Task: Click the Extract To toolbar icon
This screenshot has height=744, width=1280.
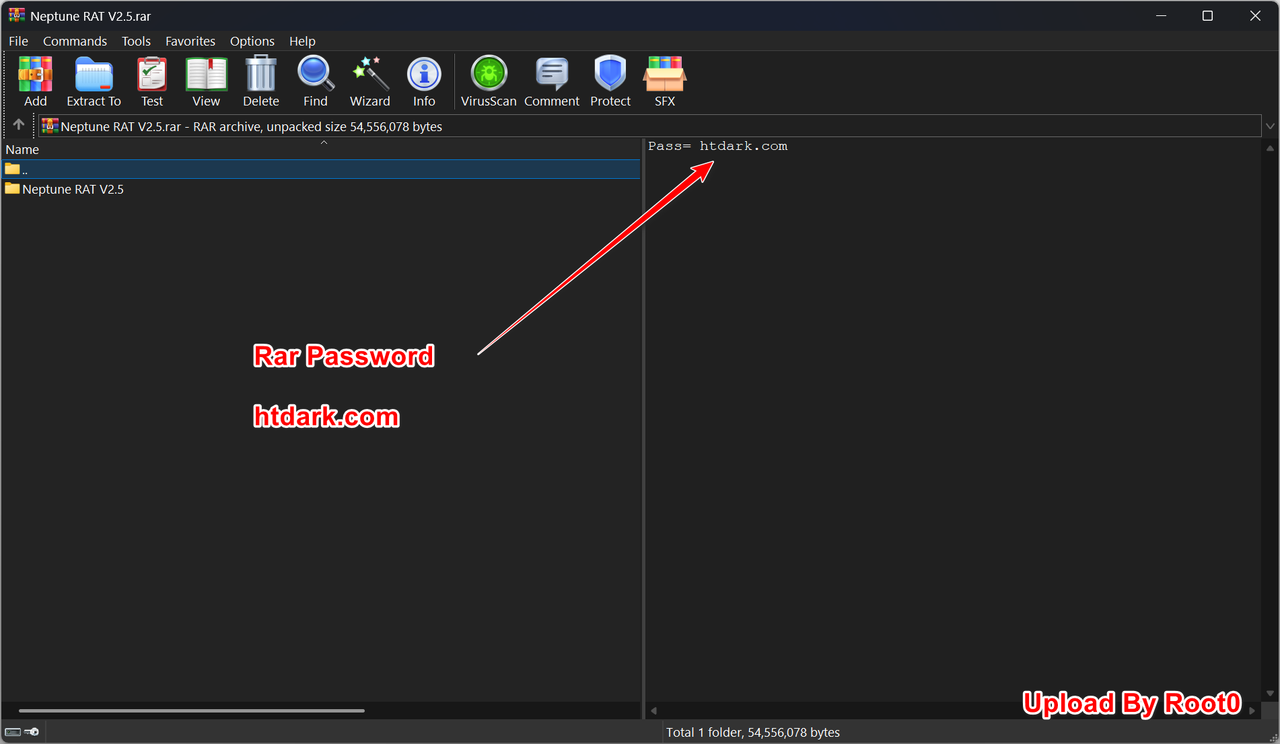Action: [x=94, y=81]
